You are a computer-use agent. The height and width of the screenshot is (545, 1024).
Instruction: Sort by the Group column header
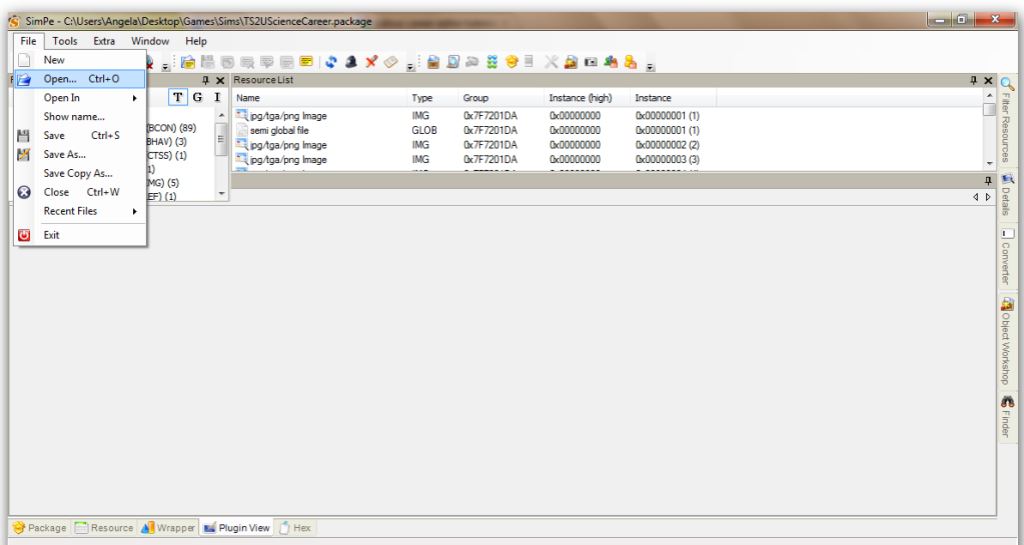[501, 98]
